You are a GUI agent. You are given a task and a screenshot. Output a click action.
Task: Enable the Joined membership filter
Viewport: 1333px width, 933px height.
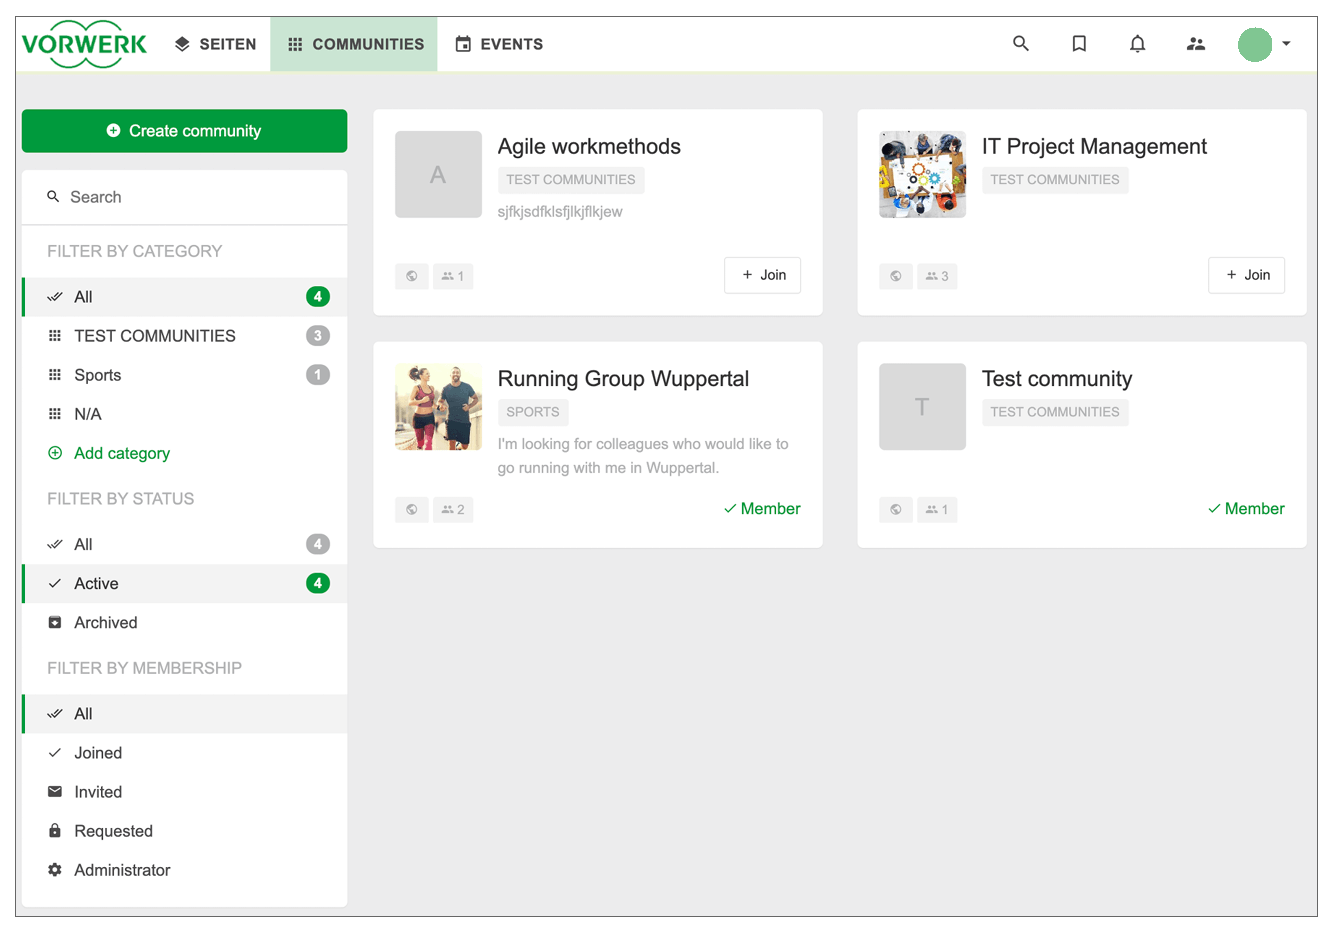click(x=97, y=752)
